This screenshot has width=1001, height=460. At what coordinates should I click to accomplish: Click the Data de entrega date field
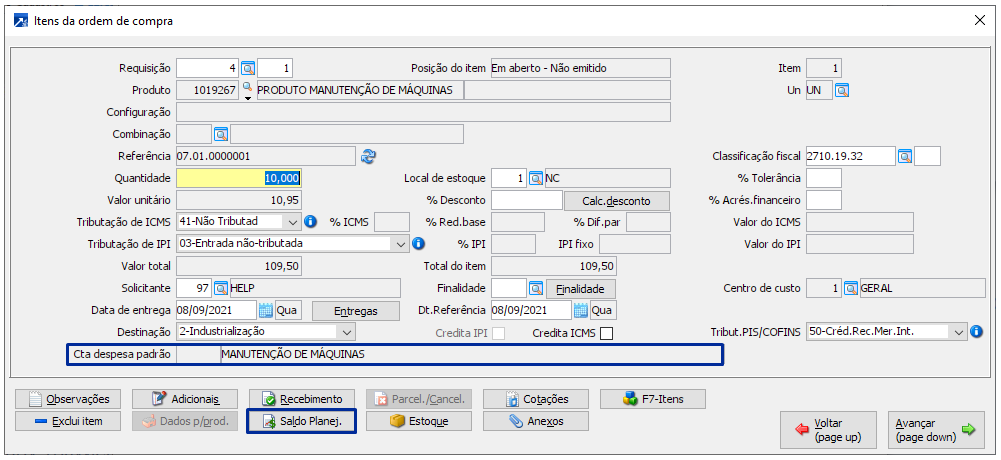point(216,311)
